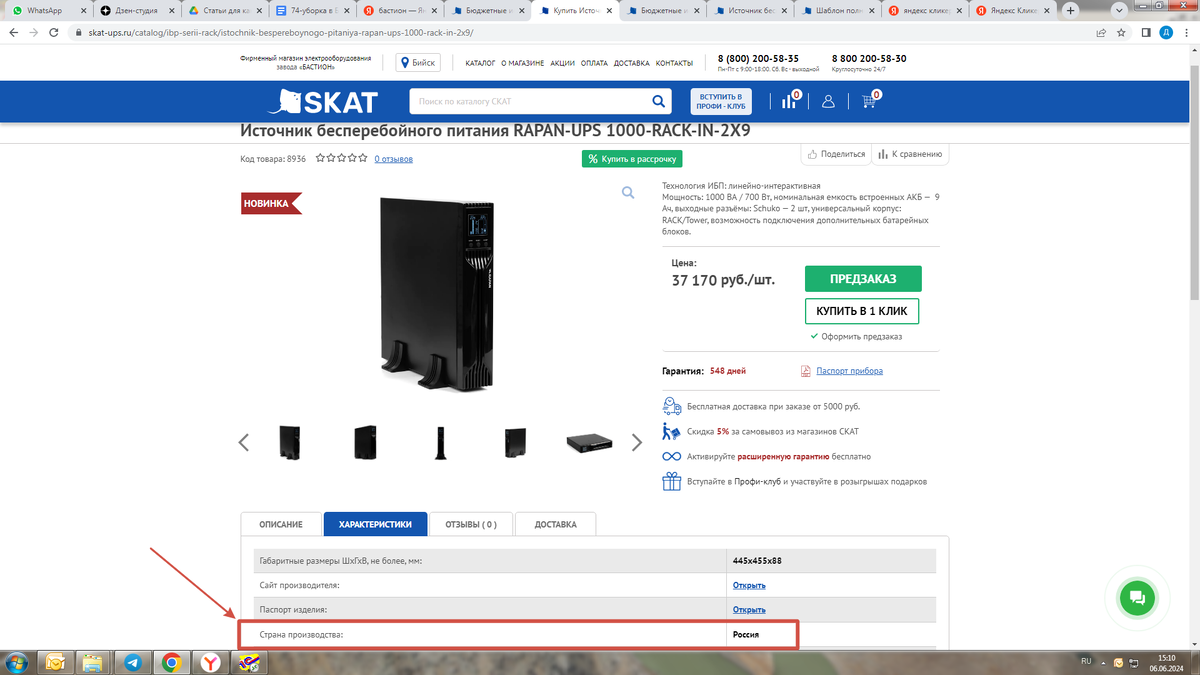Open О МАГАЗИНЕ menu item
Viewport: 1200px width, 675px height.
point(523,63)
